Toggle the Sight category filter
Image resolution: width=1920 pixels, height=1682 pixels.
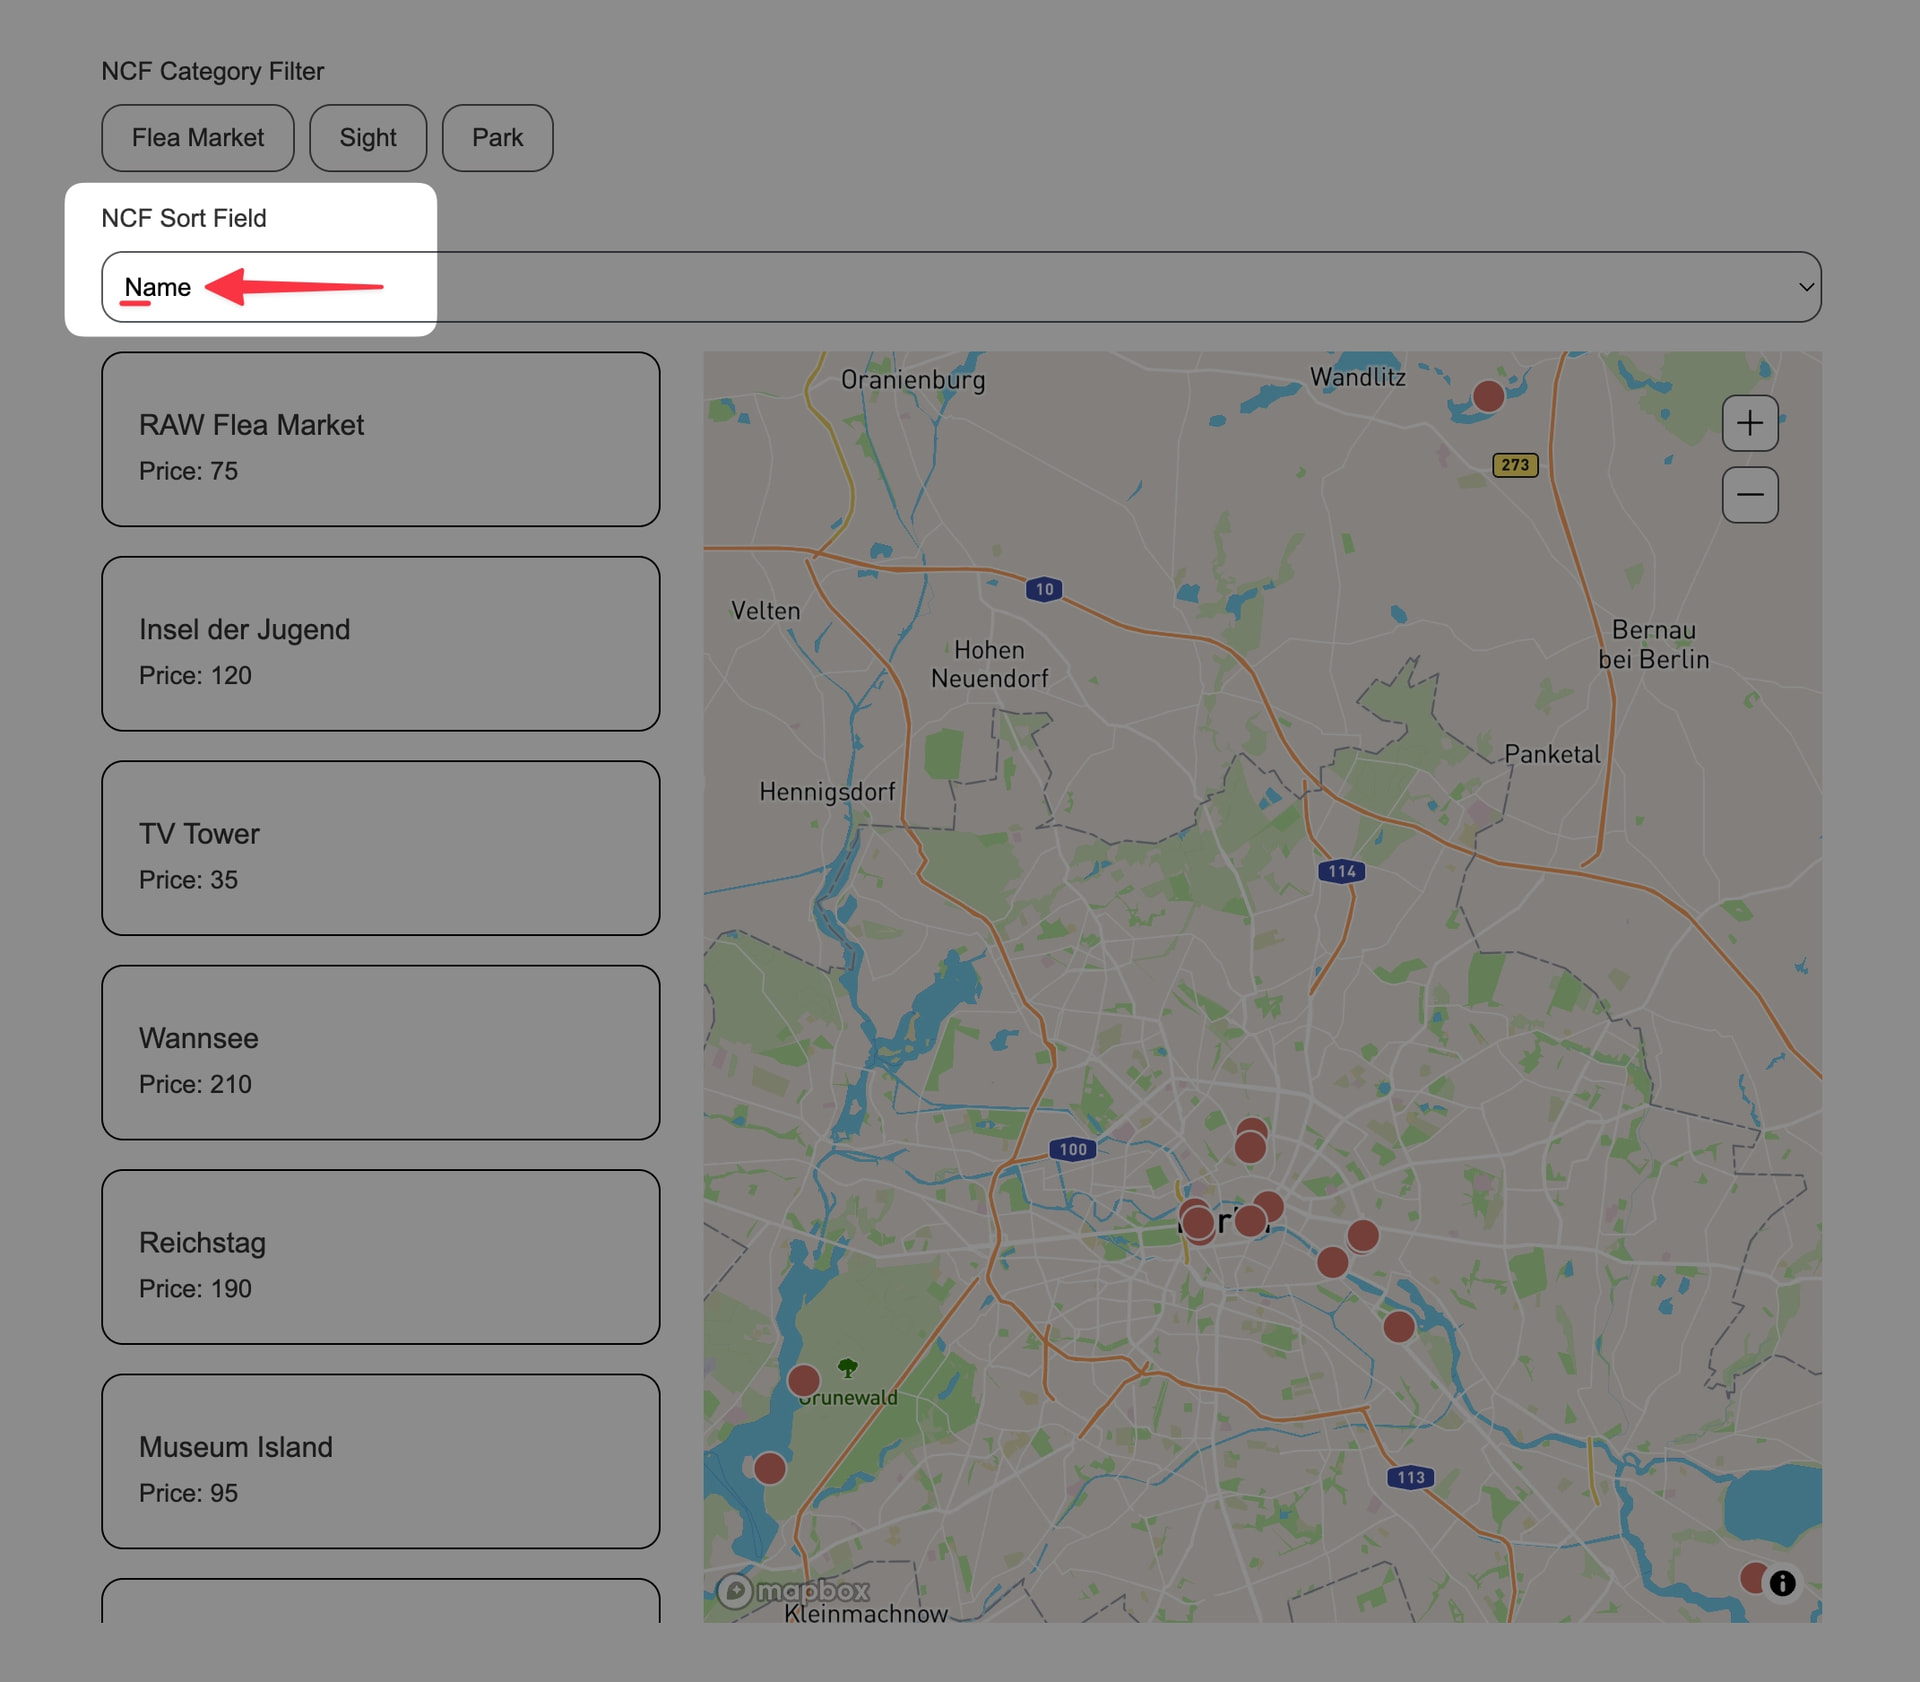(368, 138)
